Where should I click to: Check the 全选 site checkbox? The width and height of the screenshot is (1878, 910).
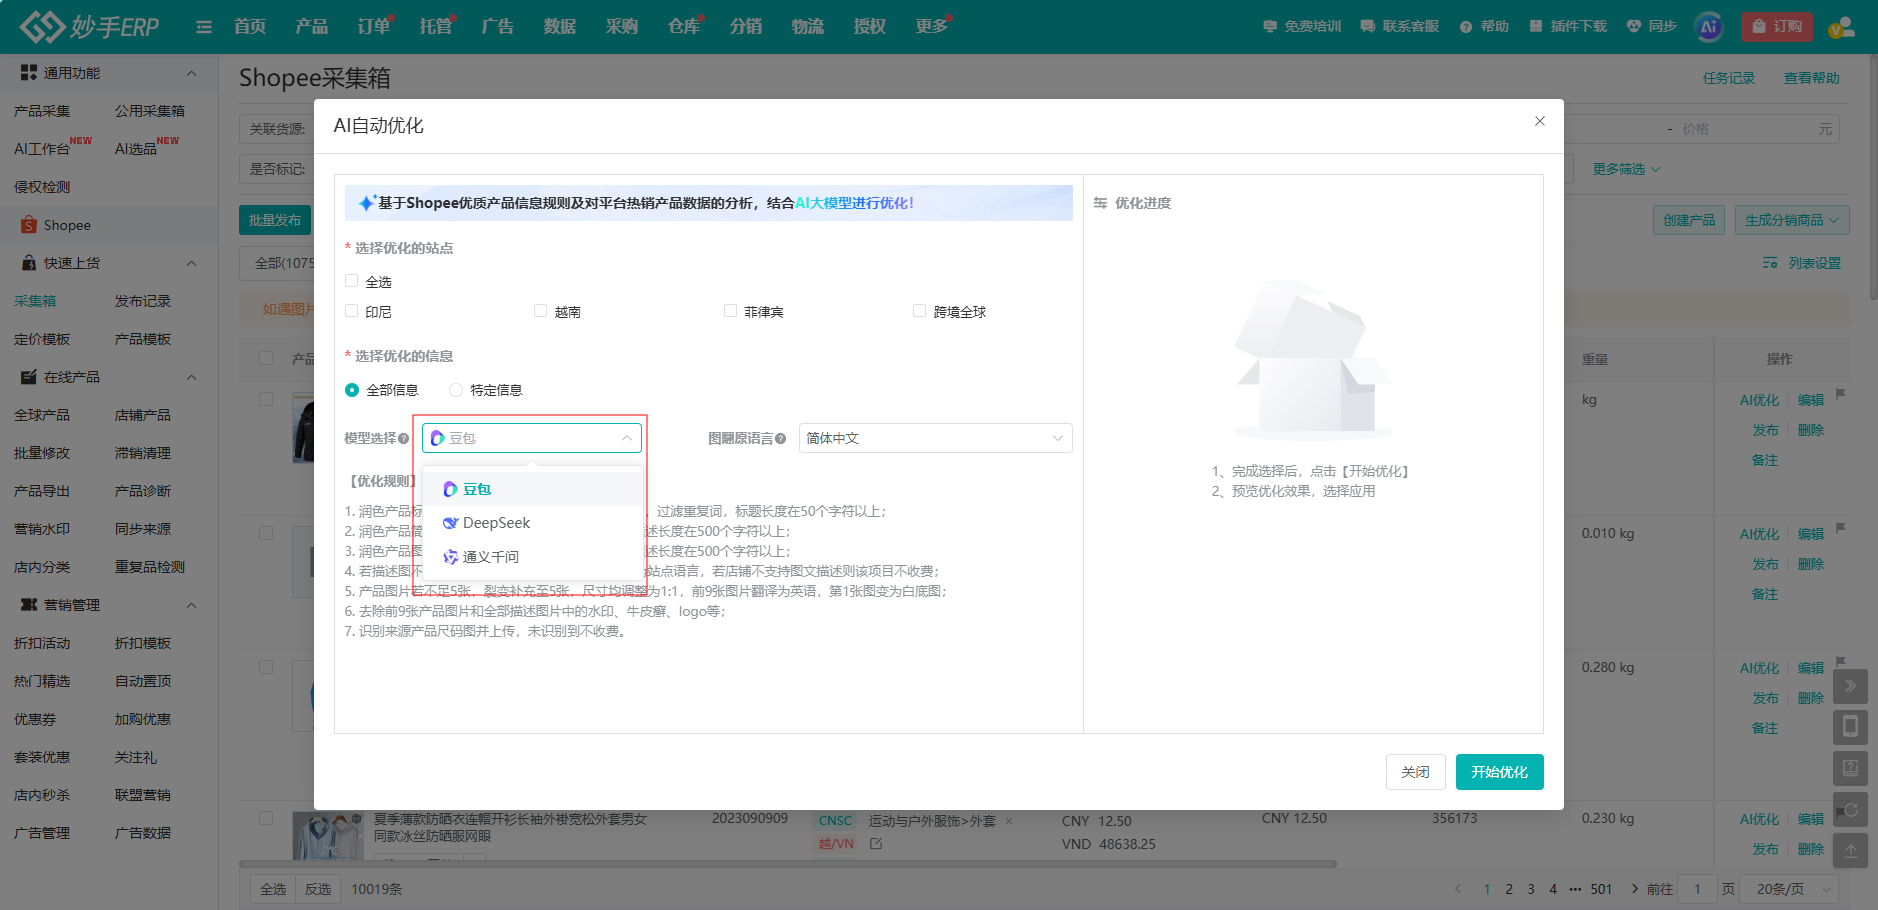point(352,281)
